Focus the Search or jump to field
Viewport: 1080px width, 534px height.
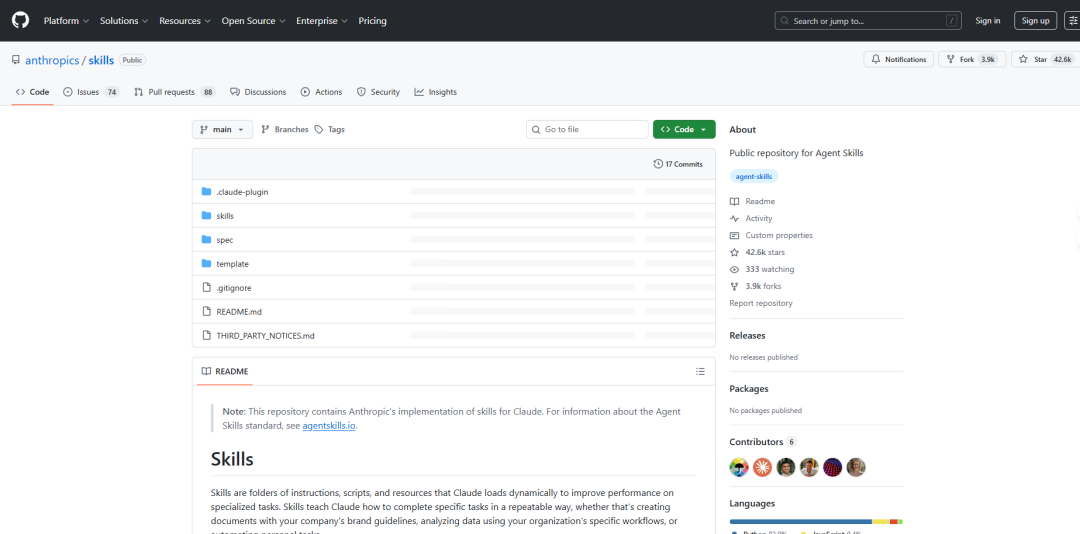[868, 21]
